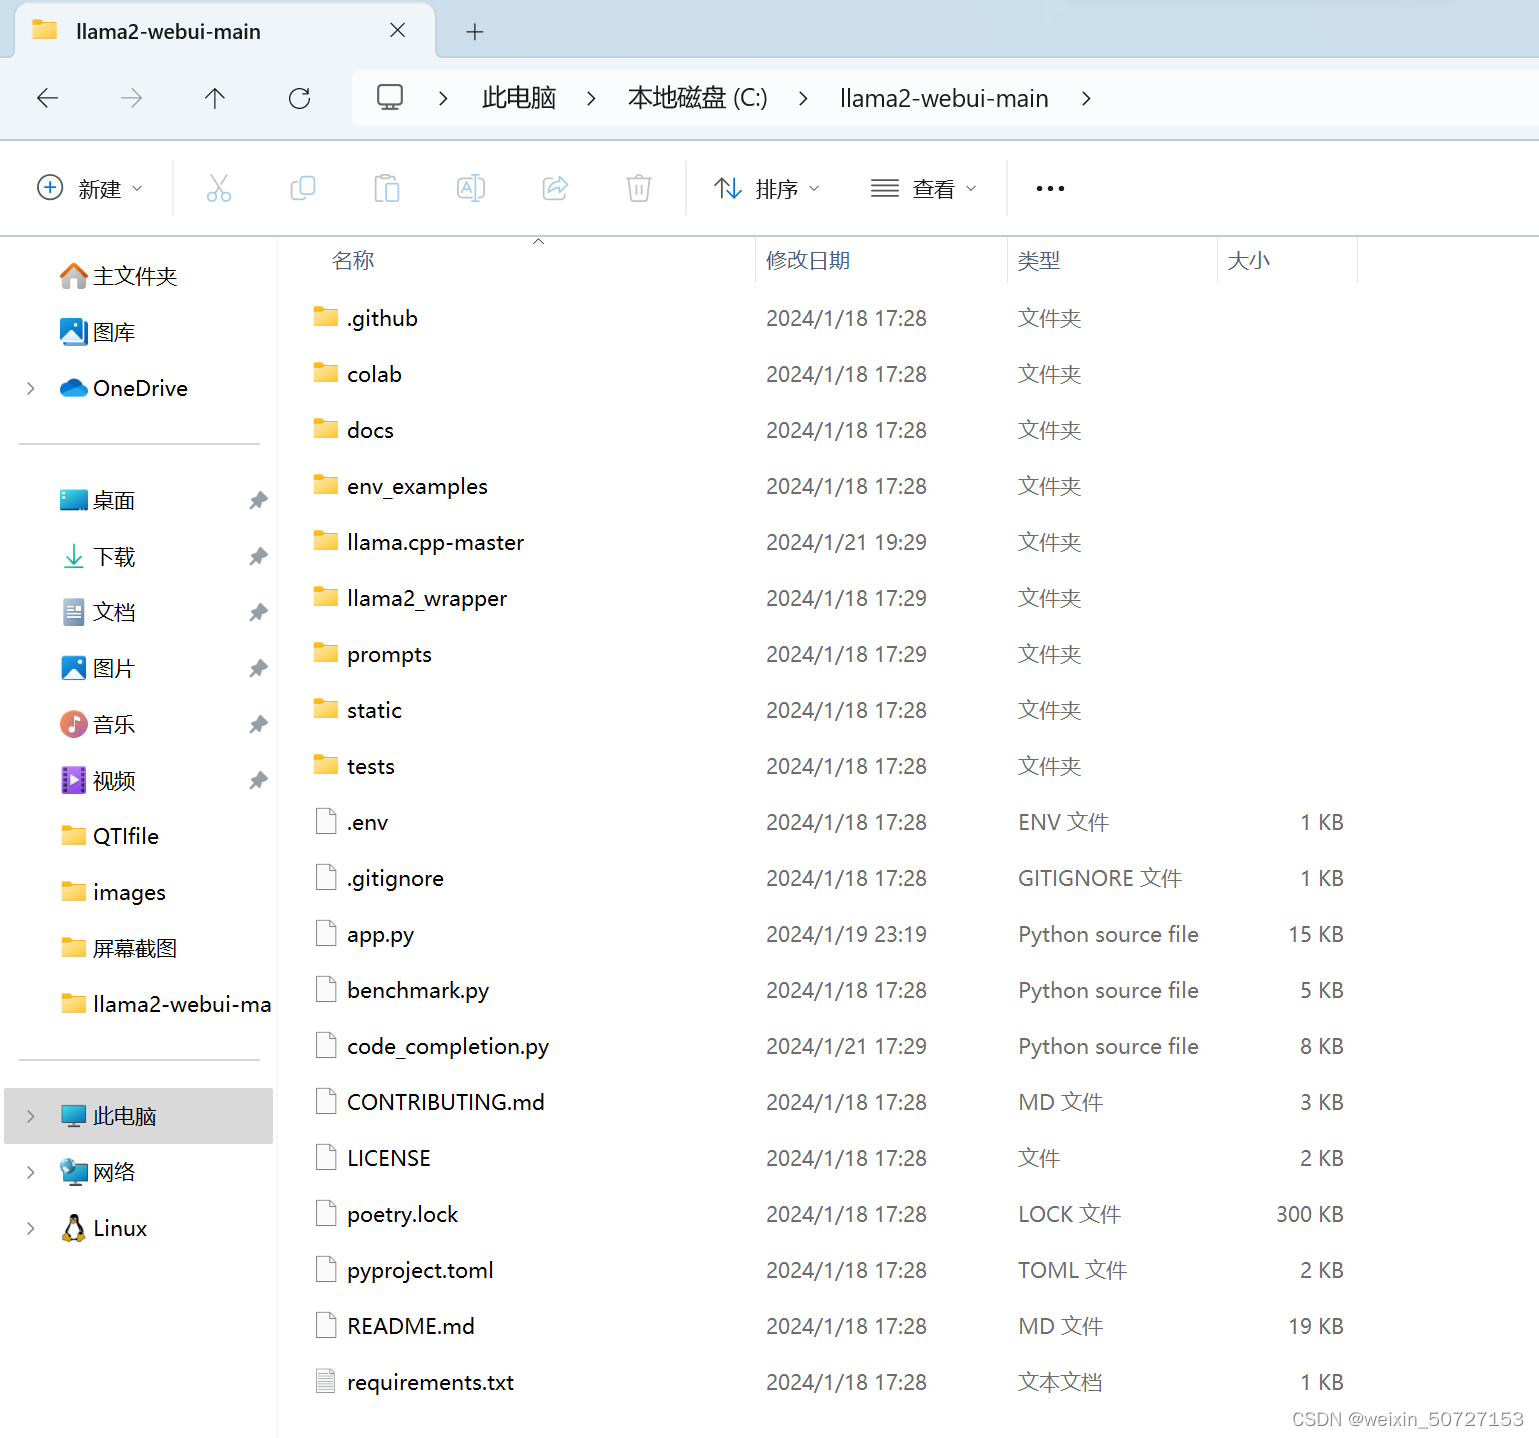The height and width of the screenshot is (1438, 1539).
Task: Click llama2-webui-main breadcrumb
Action: [944, 98]
